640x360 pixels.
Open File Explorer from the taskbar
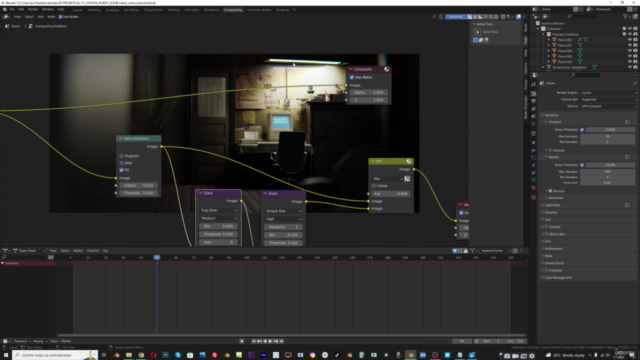129,355
